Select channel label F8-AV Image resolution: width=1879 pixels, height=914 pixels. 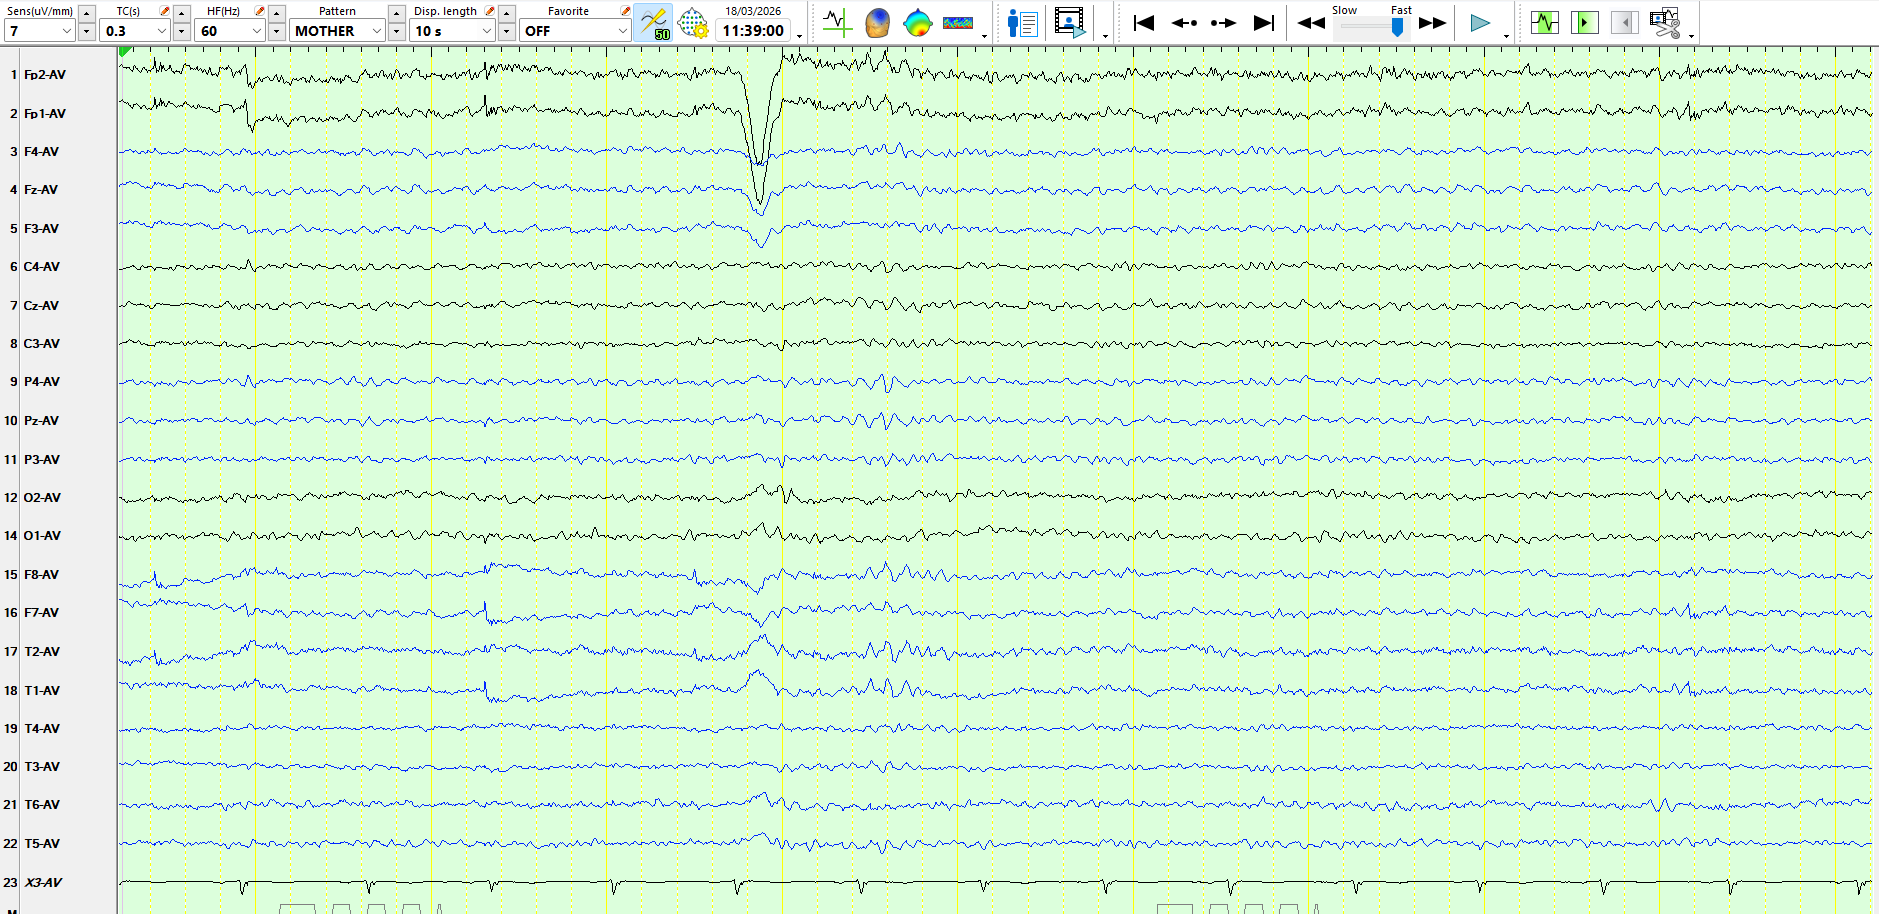(x=41, y=575)
